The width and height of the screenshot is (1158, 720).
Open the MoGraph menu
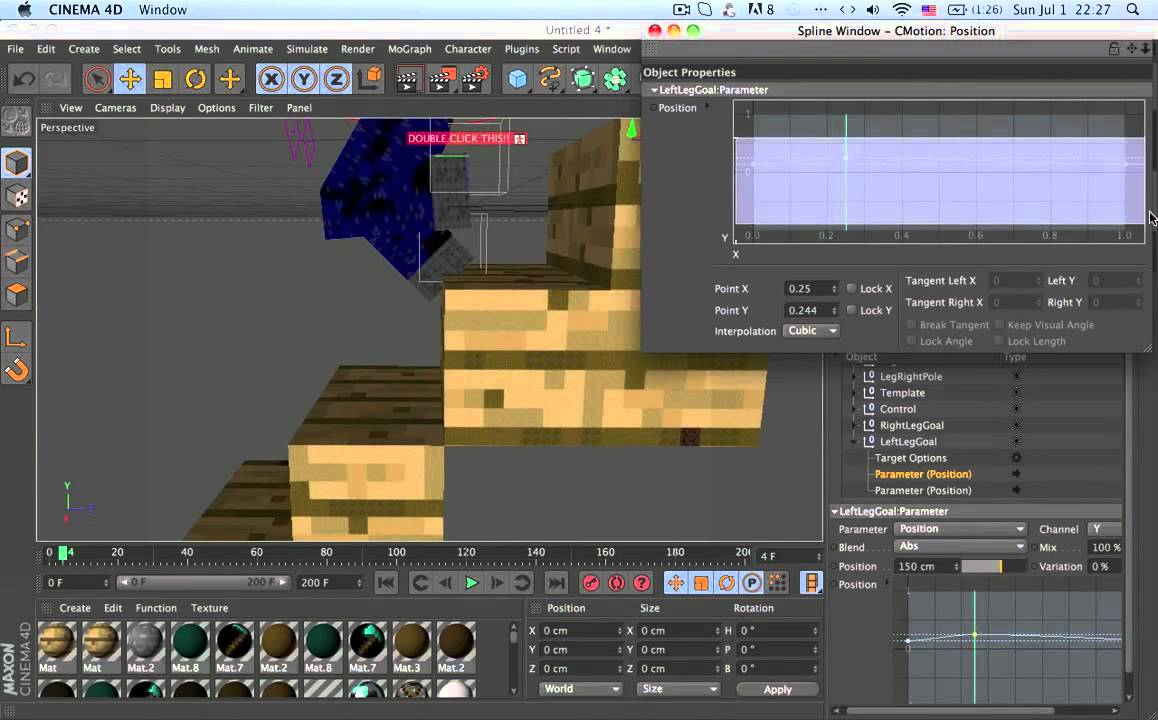click(x=409, y=49)
